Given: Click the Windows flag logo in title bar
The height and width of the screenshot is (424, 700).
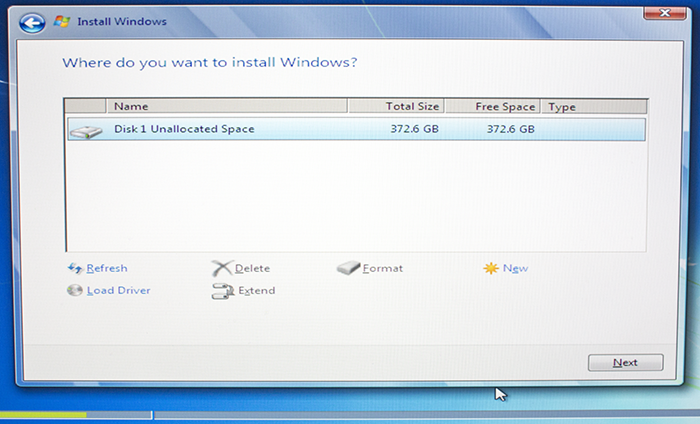Looking at the screenshot, I should tap(62, 21).
